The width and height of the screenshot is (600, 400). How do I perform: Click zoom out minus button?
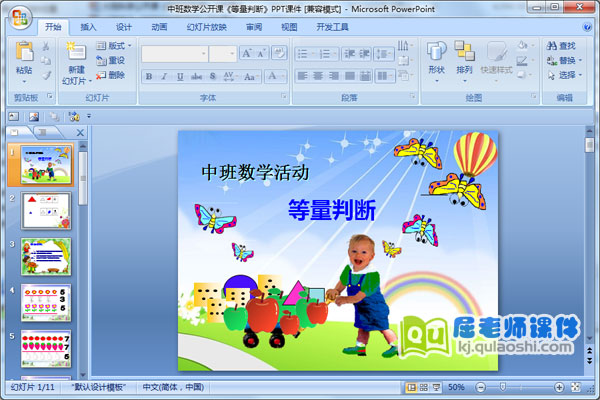pyautogui.click(x=481, y=388)
